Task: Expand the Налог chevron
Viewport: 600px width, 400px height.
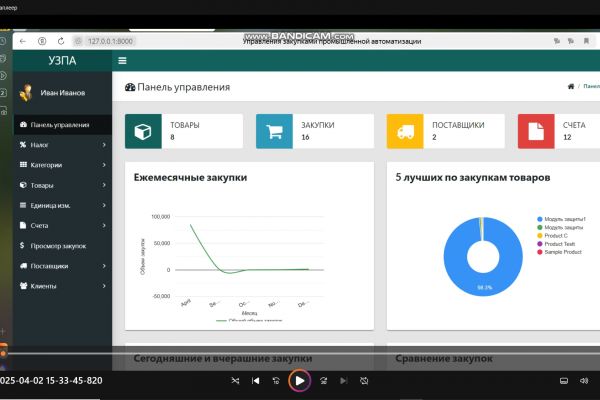Action: tap(104, 145)
